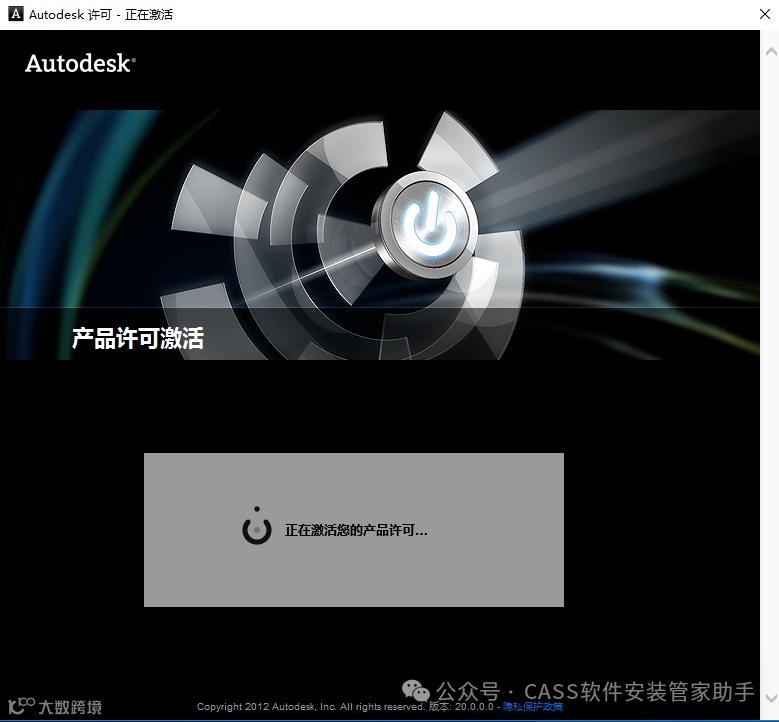
Task: Click the scrollbar up arrow
Action: click(771, 51)
